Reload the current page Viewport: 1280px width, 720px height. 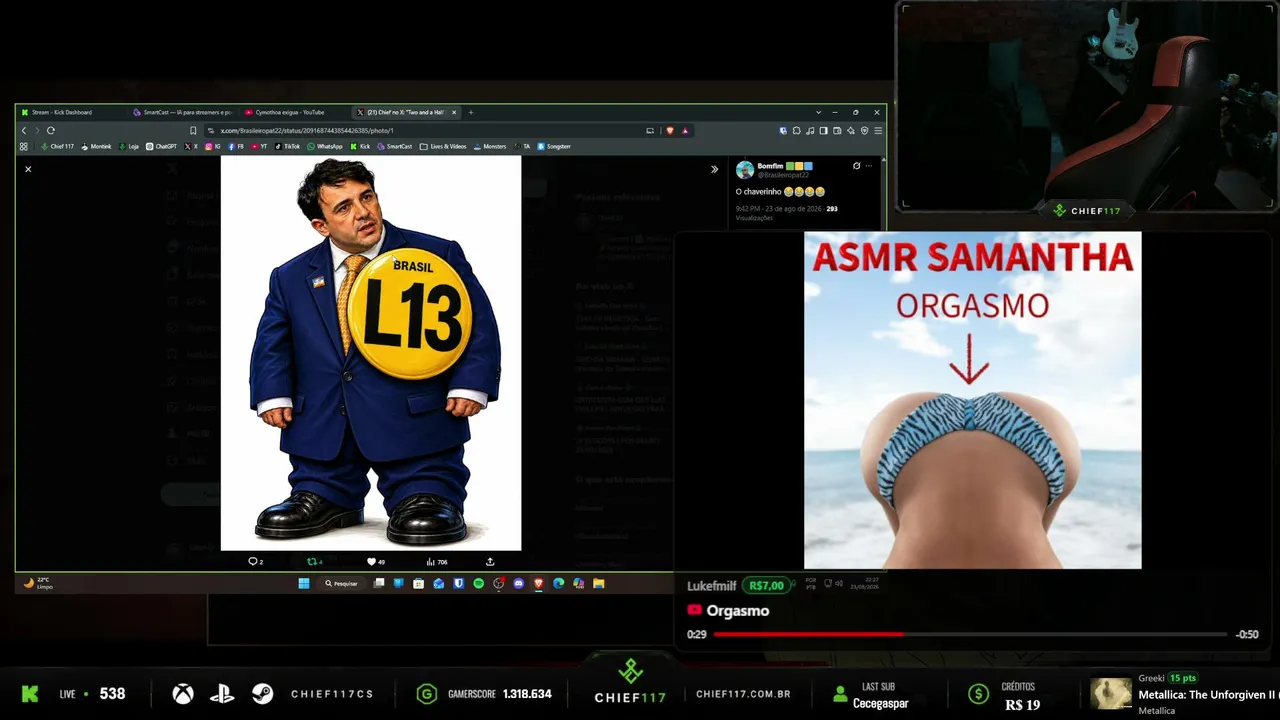click(x=50, y=130)
